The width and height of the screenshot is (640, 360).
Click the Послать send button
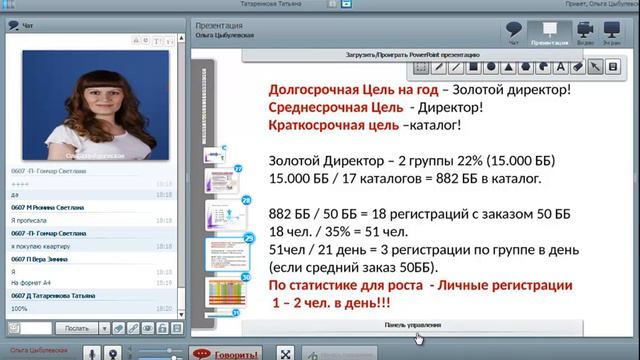click(77, 328)
